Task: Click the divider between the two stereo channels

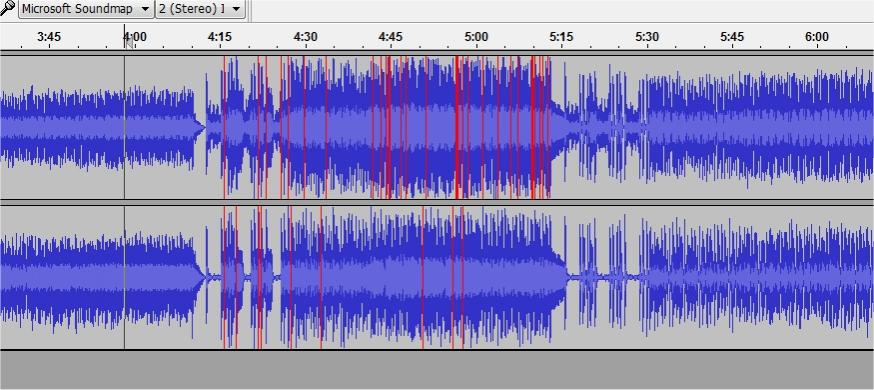Action: 437,203
